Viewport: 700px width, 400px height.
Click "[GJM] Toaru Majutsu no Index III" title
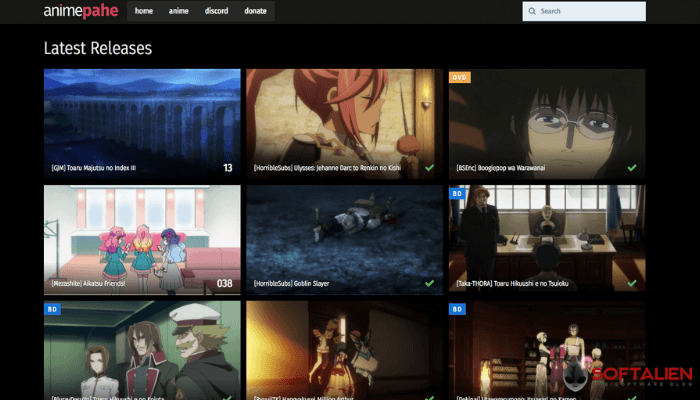(x=93, y=168)
